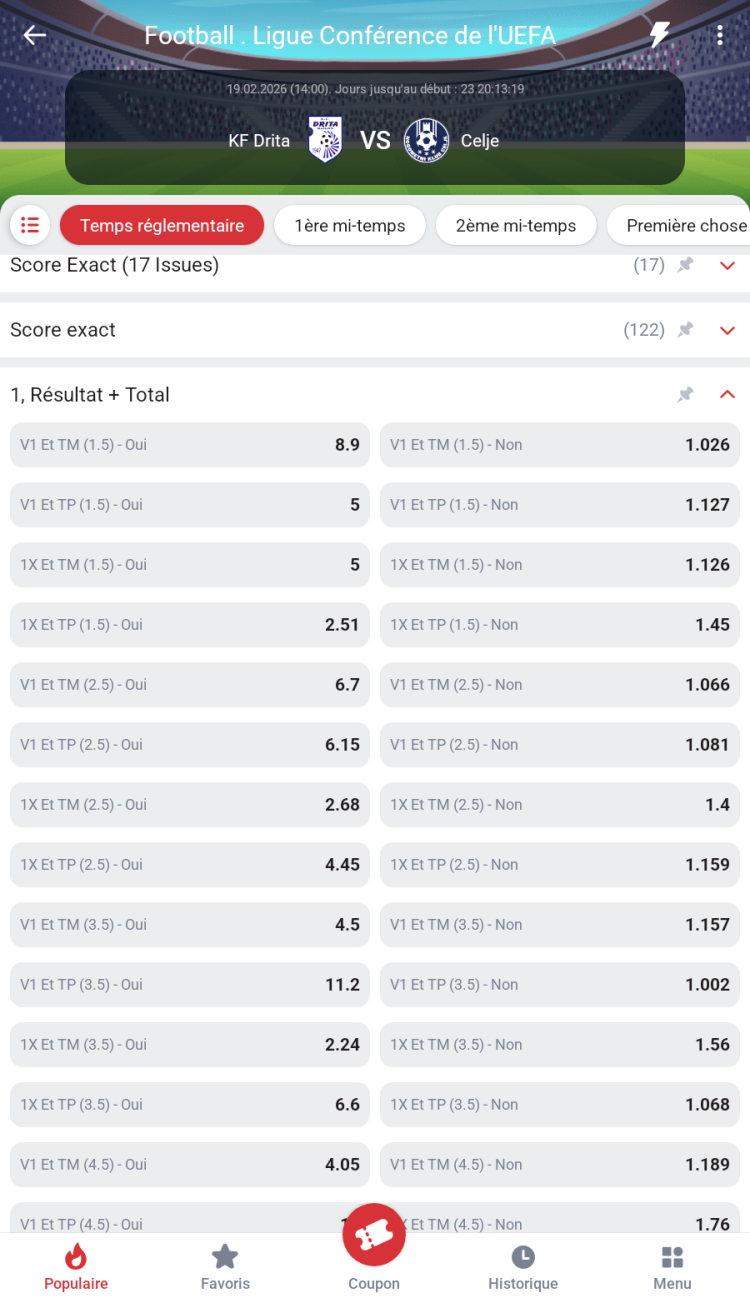
Task: Pin the Score exact (122) market
Action: tap(685, 330)
